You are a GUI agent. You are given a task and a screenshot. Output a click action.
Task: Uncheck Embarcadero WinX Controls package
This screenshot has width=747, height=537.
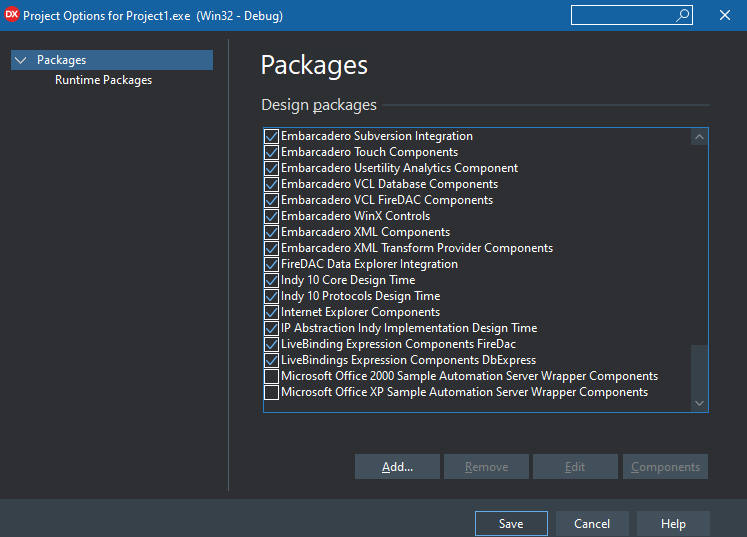click(272, 216)
